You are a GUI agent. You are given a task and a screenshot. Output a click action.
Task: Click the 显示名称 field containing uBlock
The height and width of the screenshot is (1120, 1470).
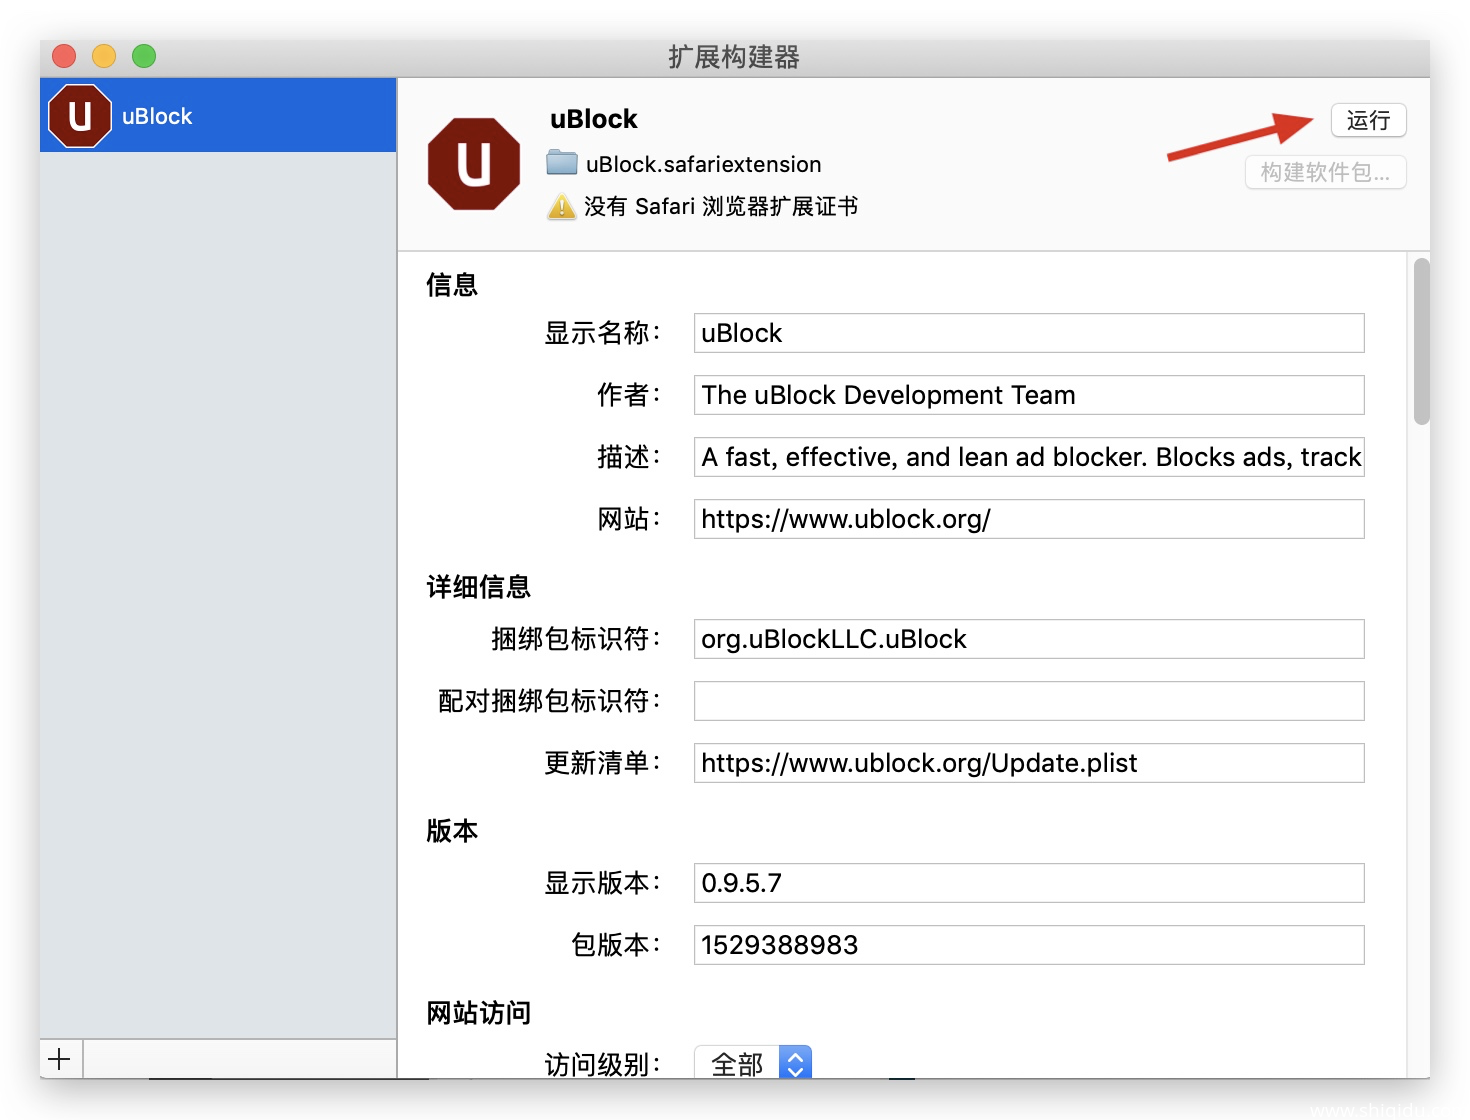[x=1029, y=333]
